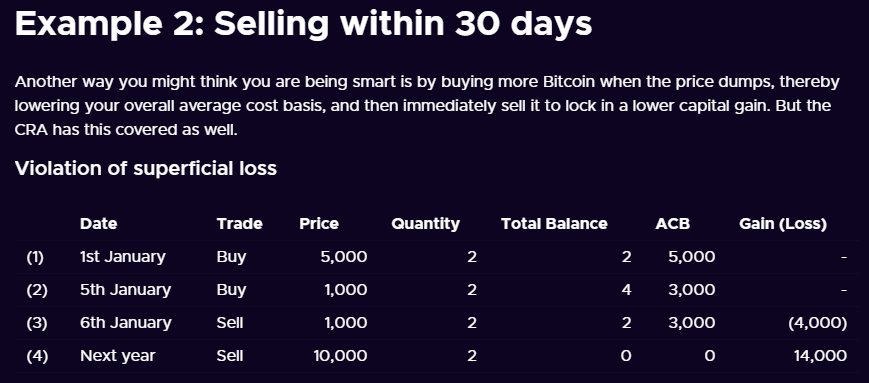This screenshot has width=869, height=383.
Task: Click the 10,000 price cell
Action: coord(340,356)
